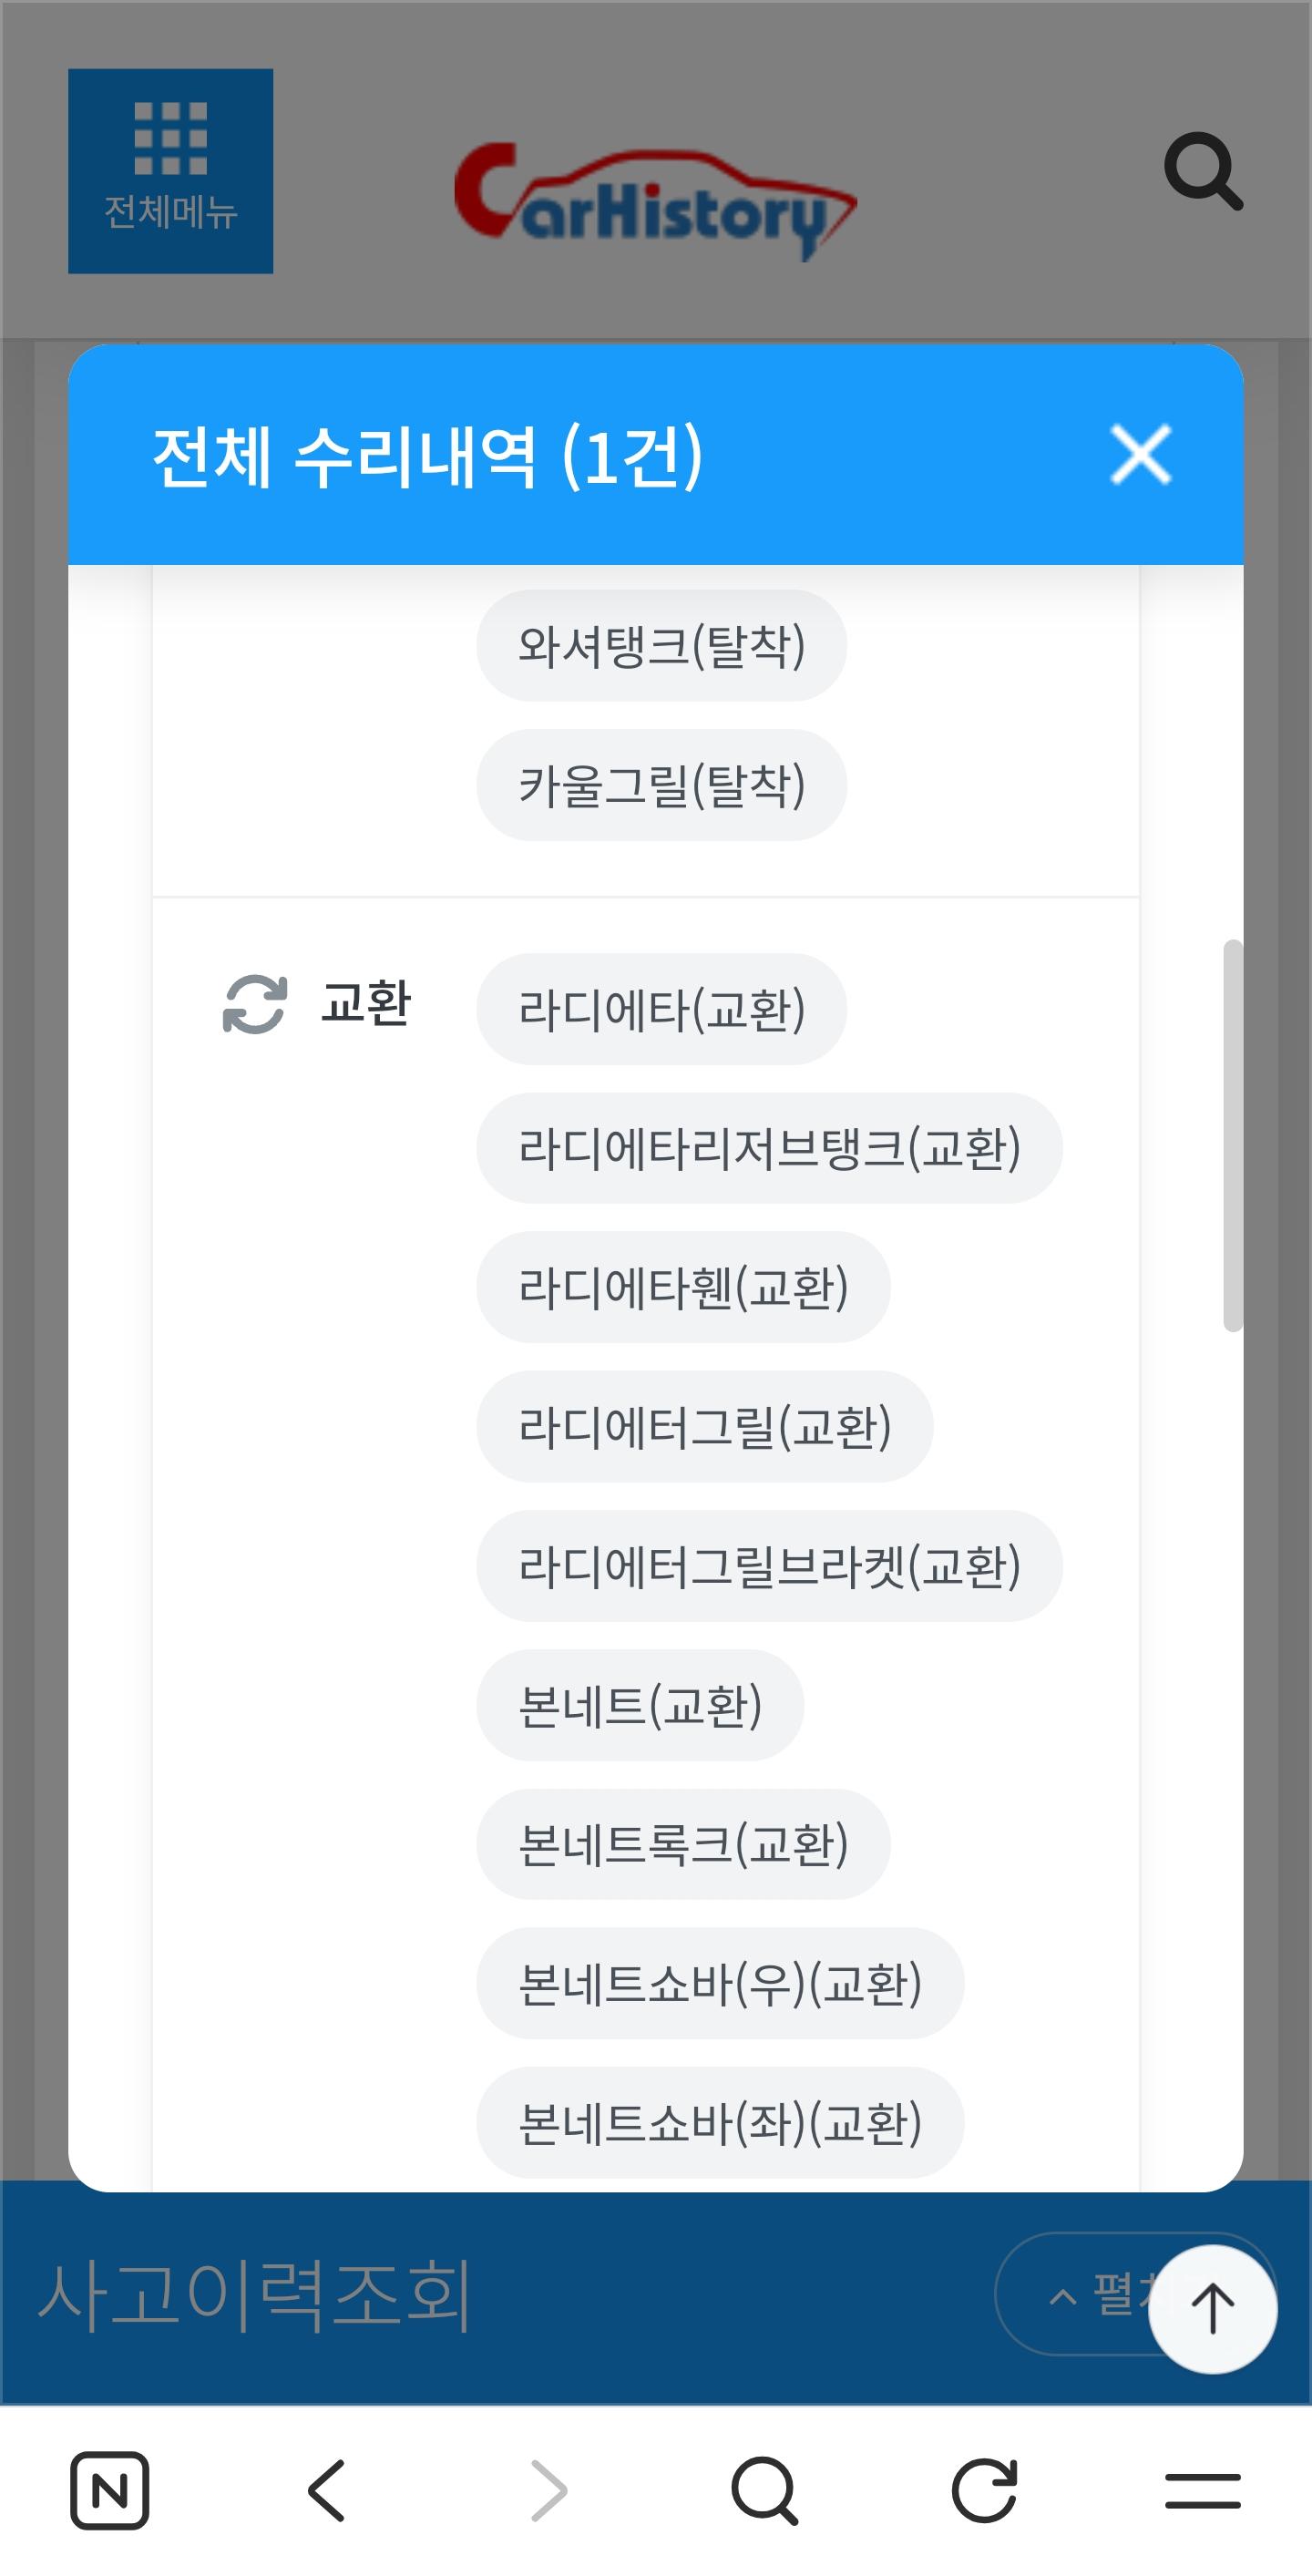
Task: Select the 와셔탱크(탈착) chip
Action: pos(661,645)
